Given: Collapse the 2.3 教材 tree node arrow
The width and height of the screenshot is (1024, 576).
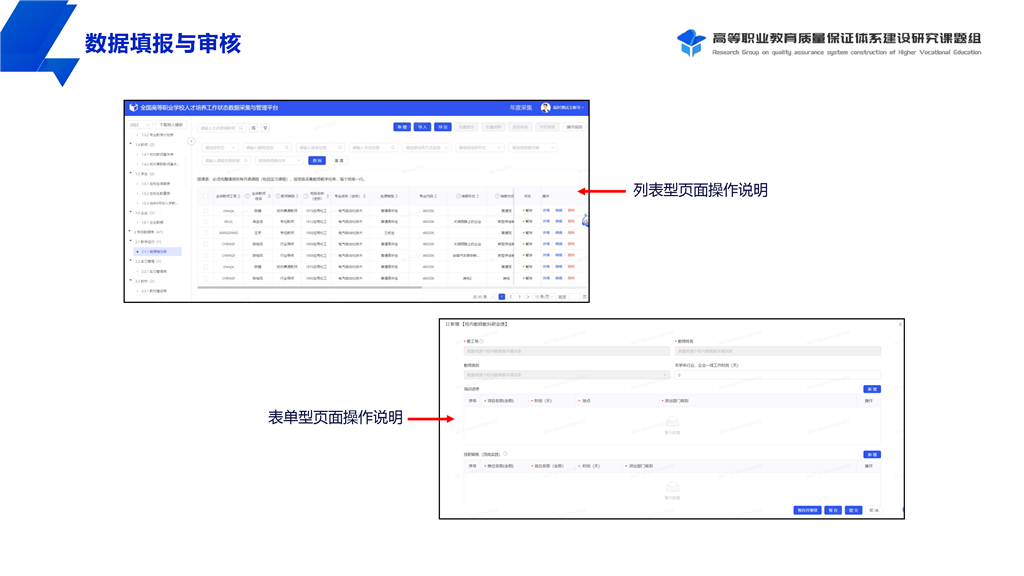Looking at the screenshot, I should 131,281.
